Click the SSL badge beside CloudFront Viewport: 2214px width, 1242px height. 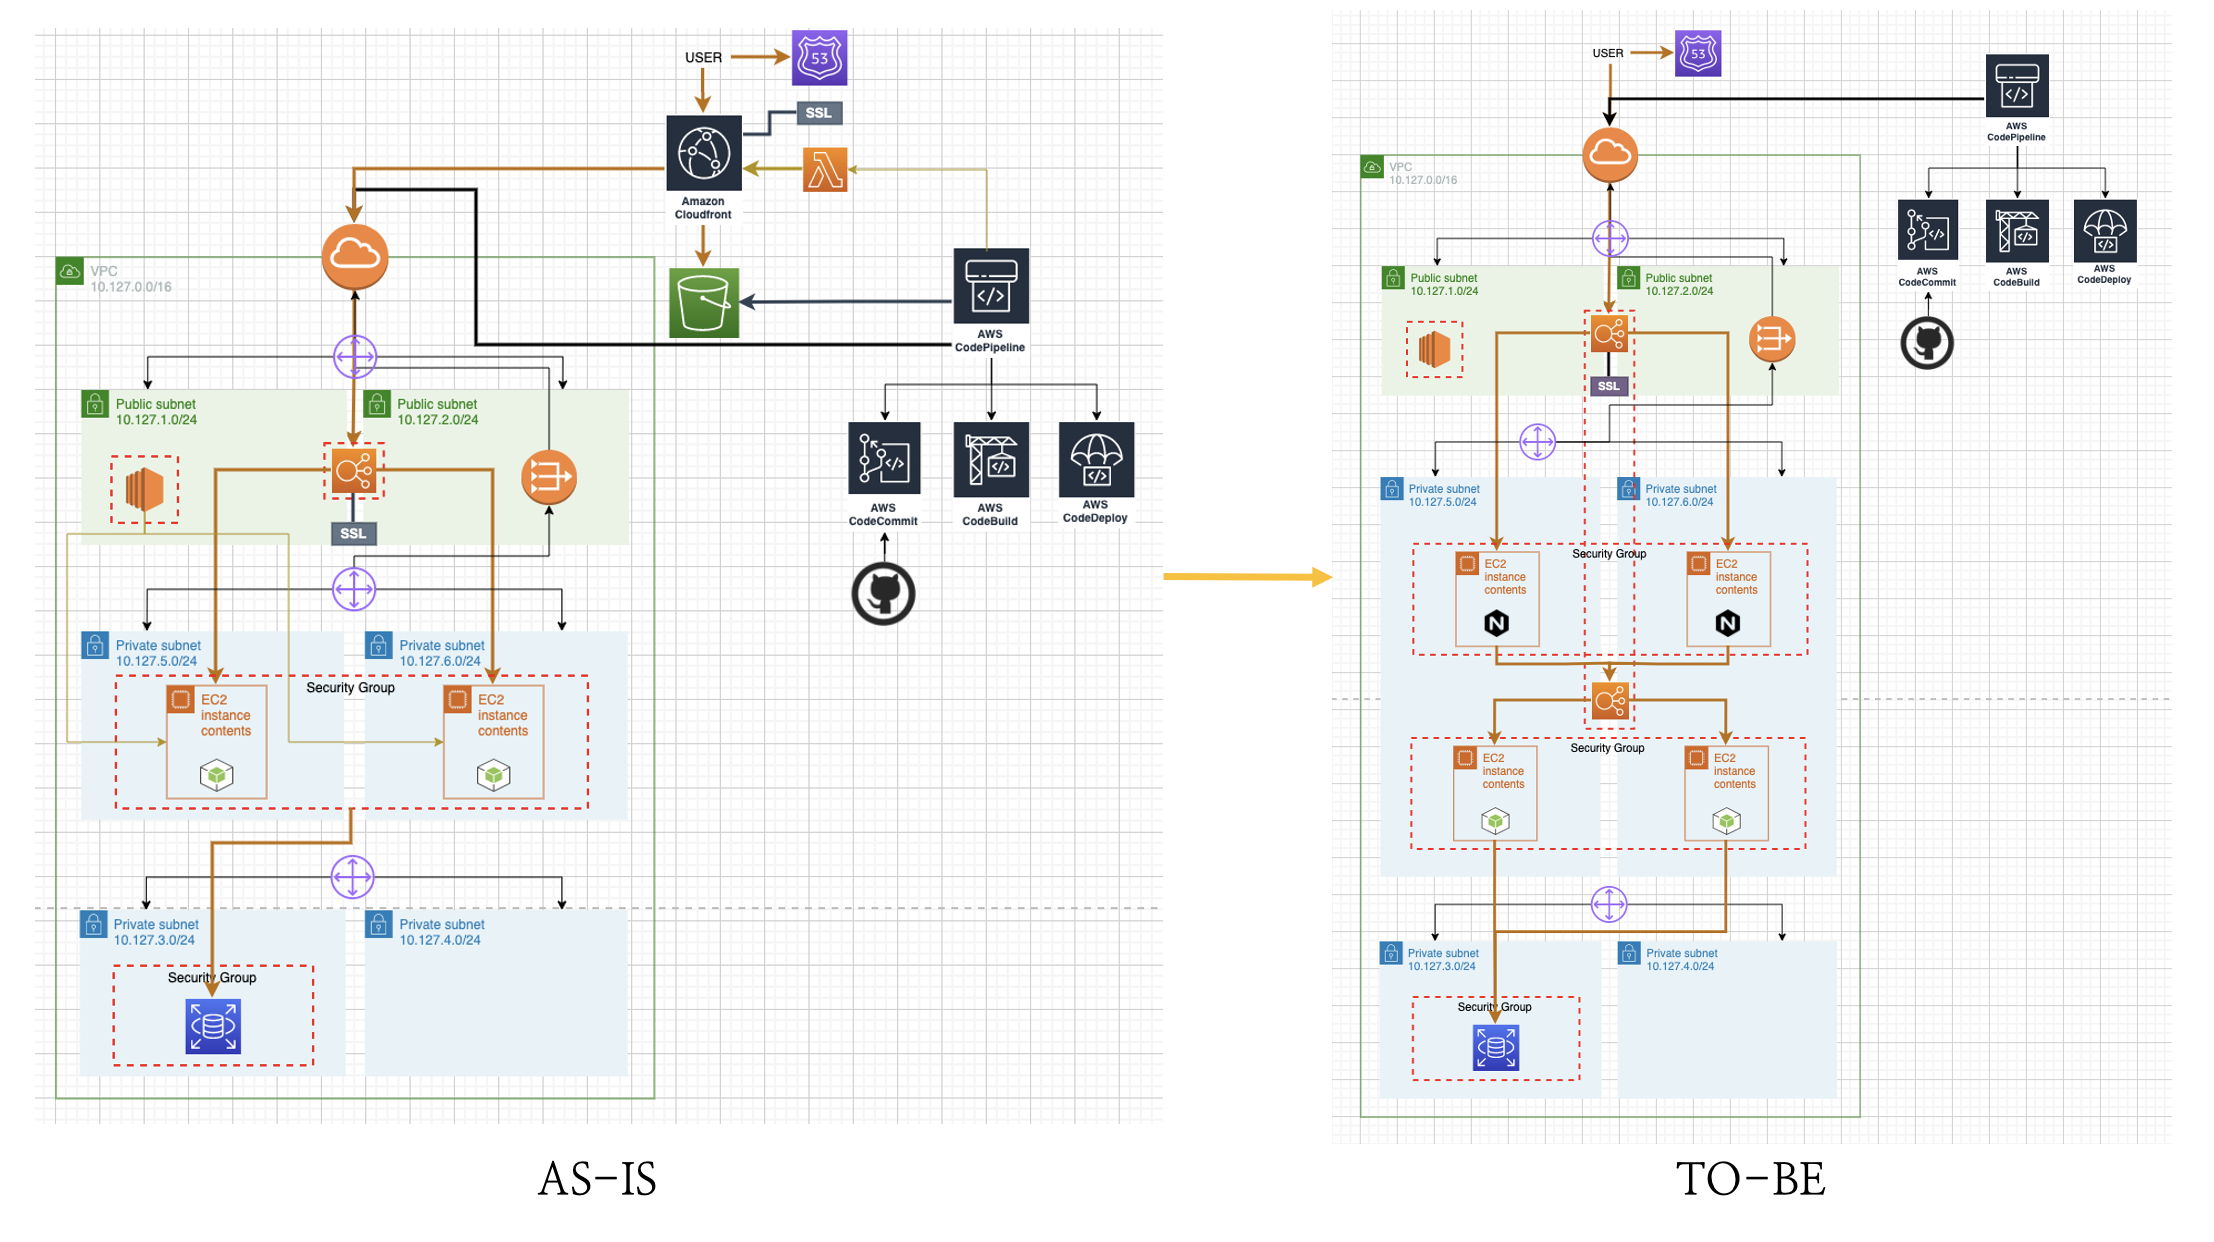[x=818, y=113]
